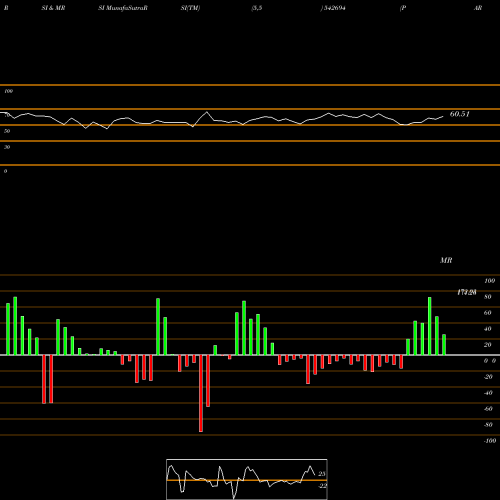Click the 50 label on RSI axis
500x500 pixels.
pyautogui.click(x=7, y=131)
